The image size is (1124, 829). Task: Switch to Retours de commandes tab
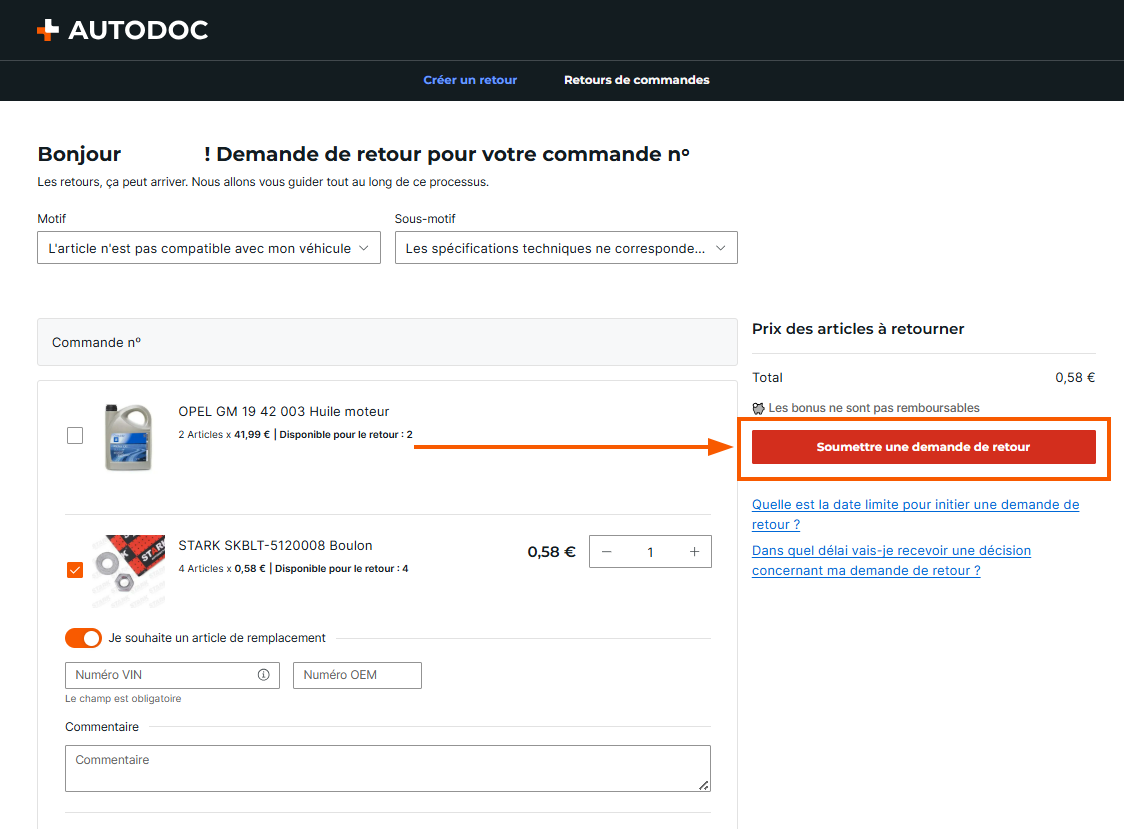point(637,80)
